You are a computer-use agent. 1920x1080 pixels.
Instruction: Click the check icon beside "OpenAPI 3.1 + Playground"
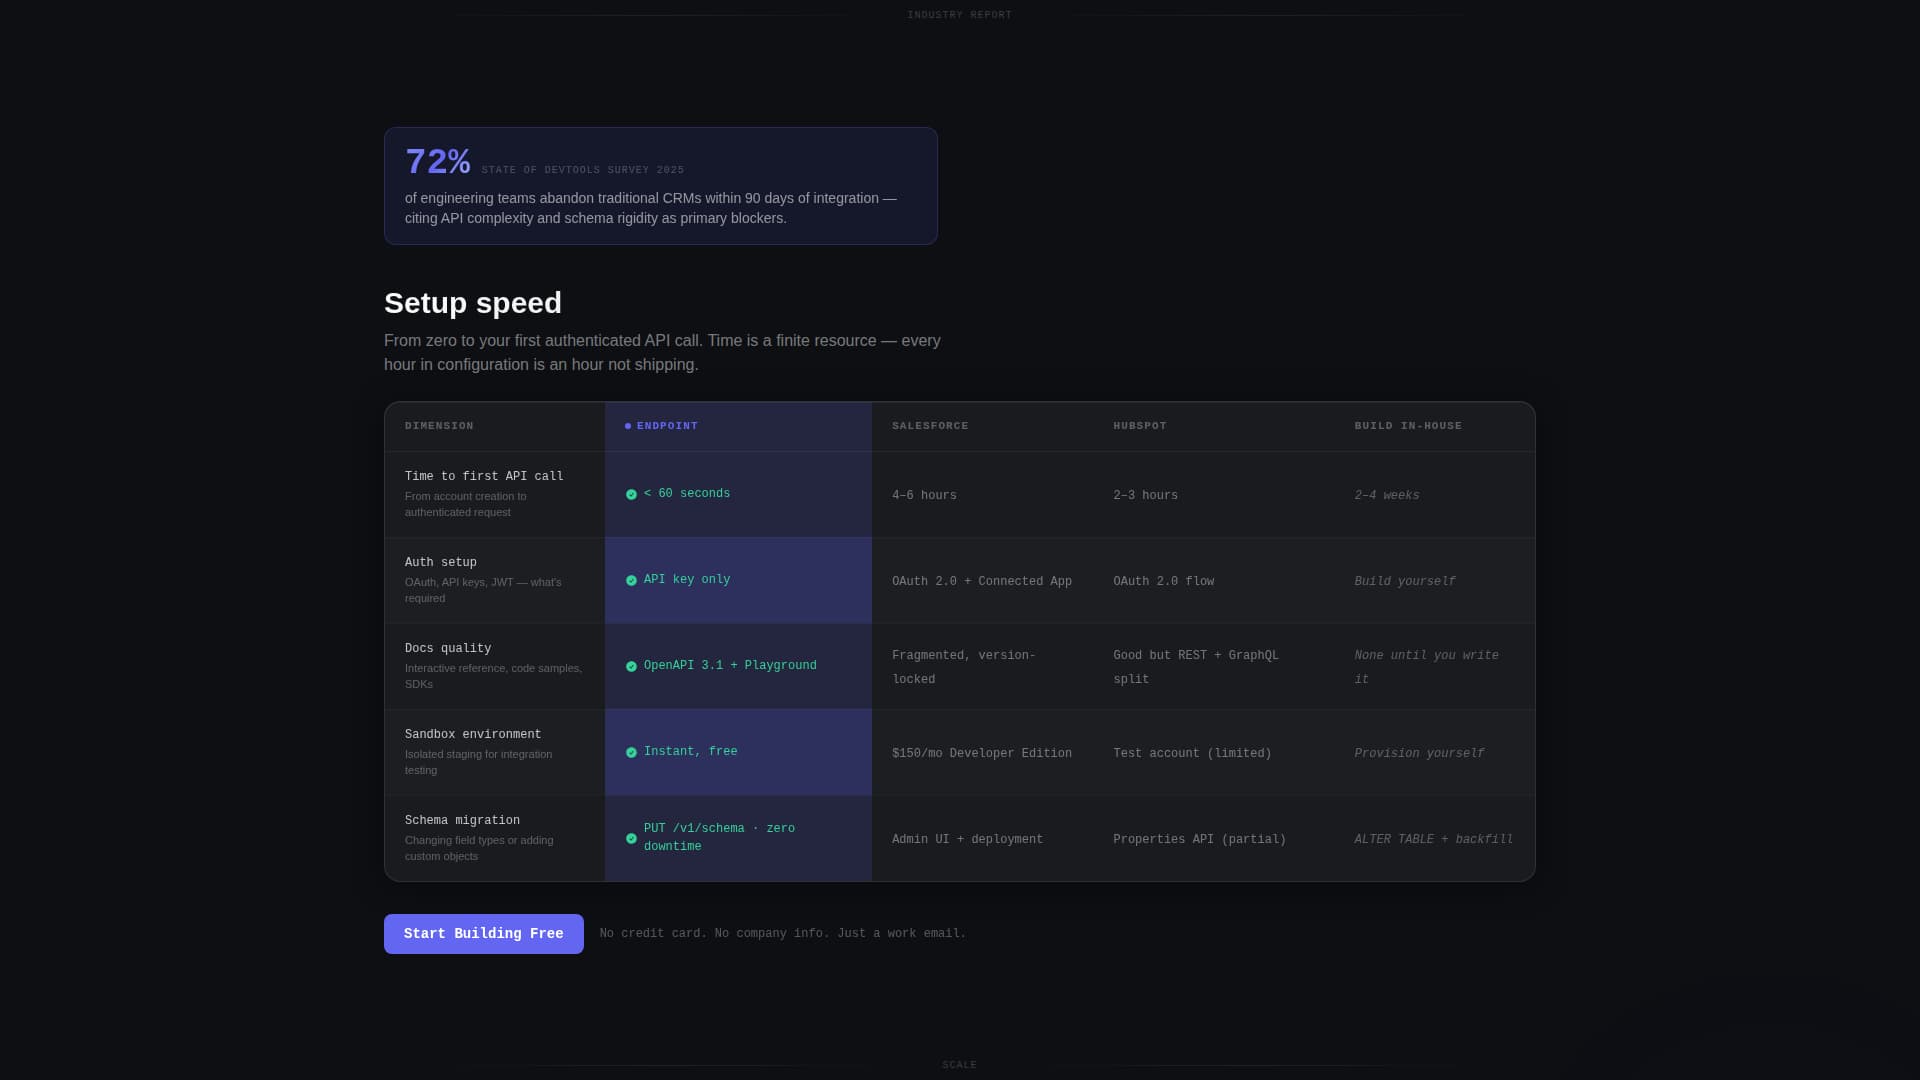[631, 665]
